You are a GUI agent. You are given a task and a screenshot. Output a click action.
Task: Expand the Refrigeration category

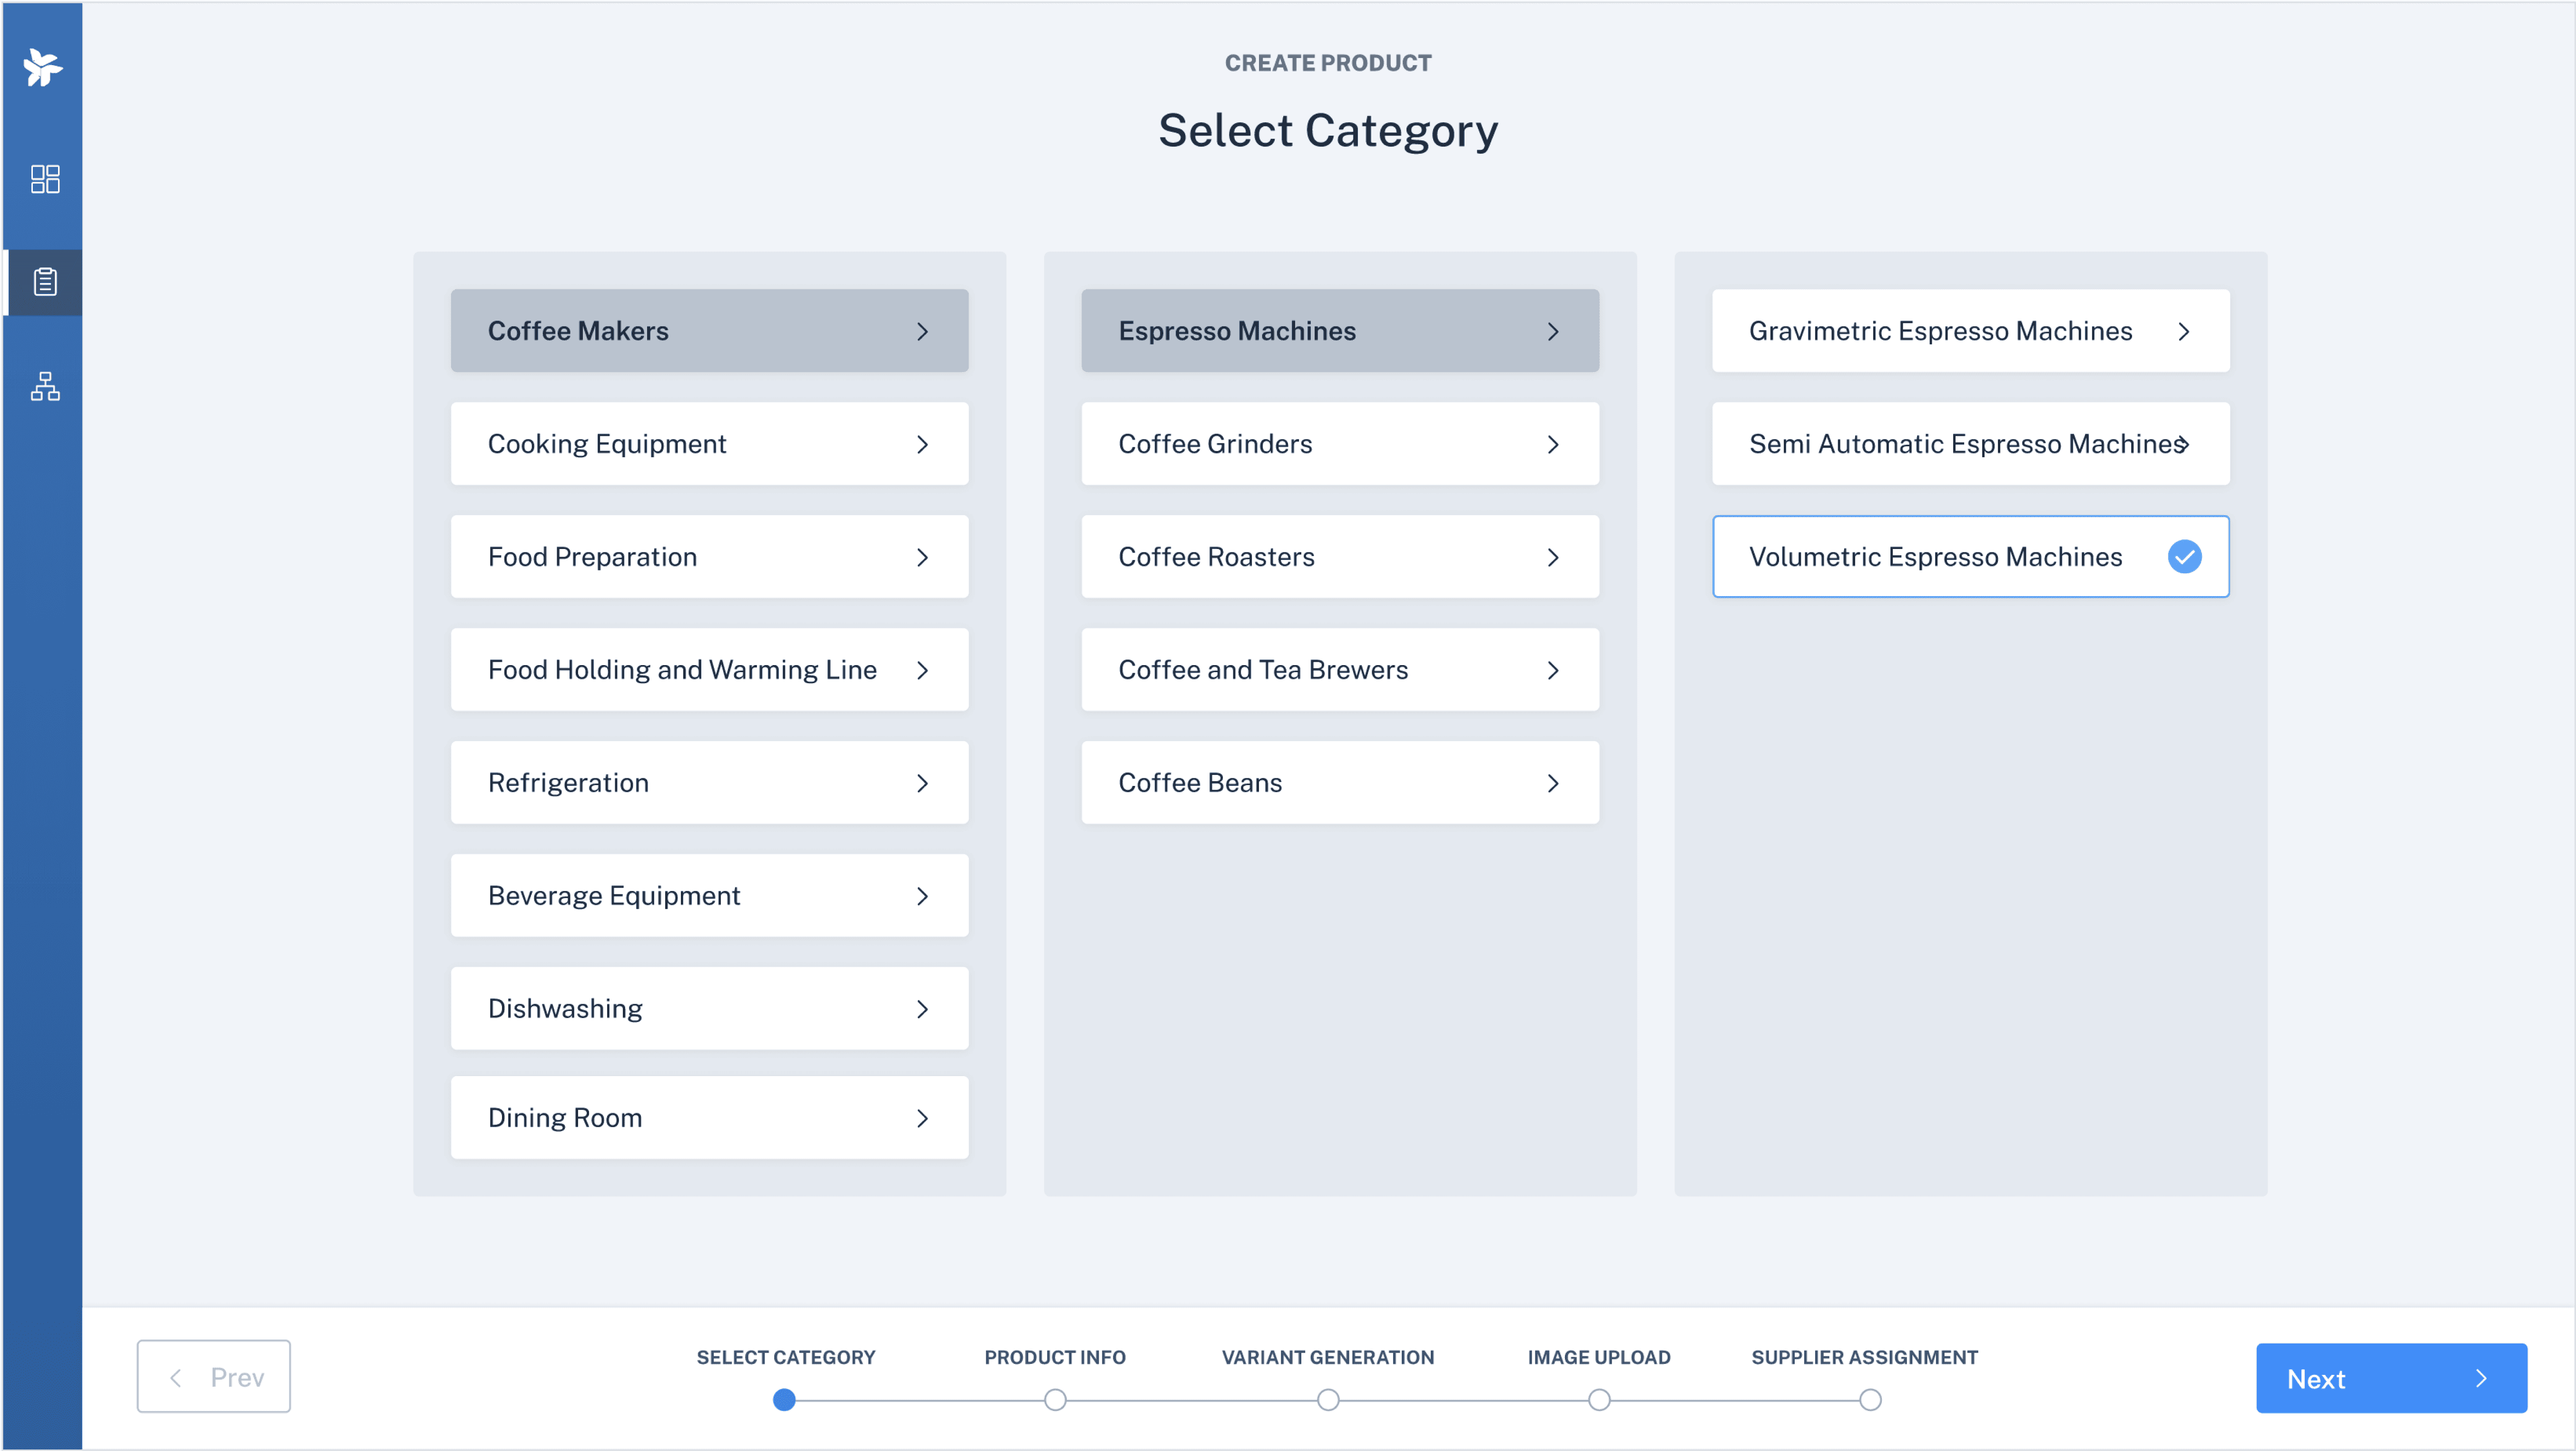click(708, 783)
